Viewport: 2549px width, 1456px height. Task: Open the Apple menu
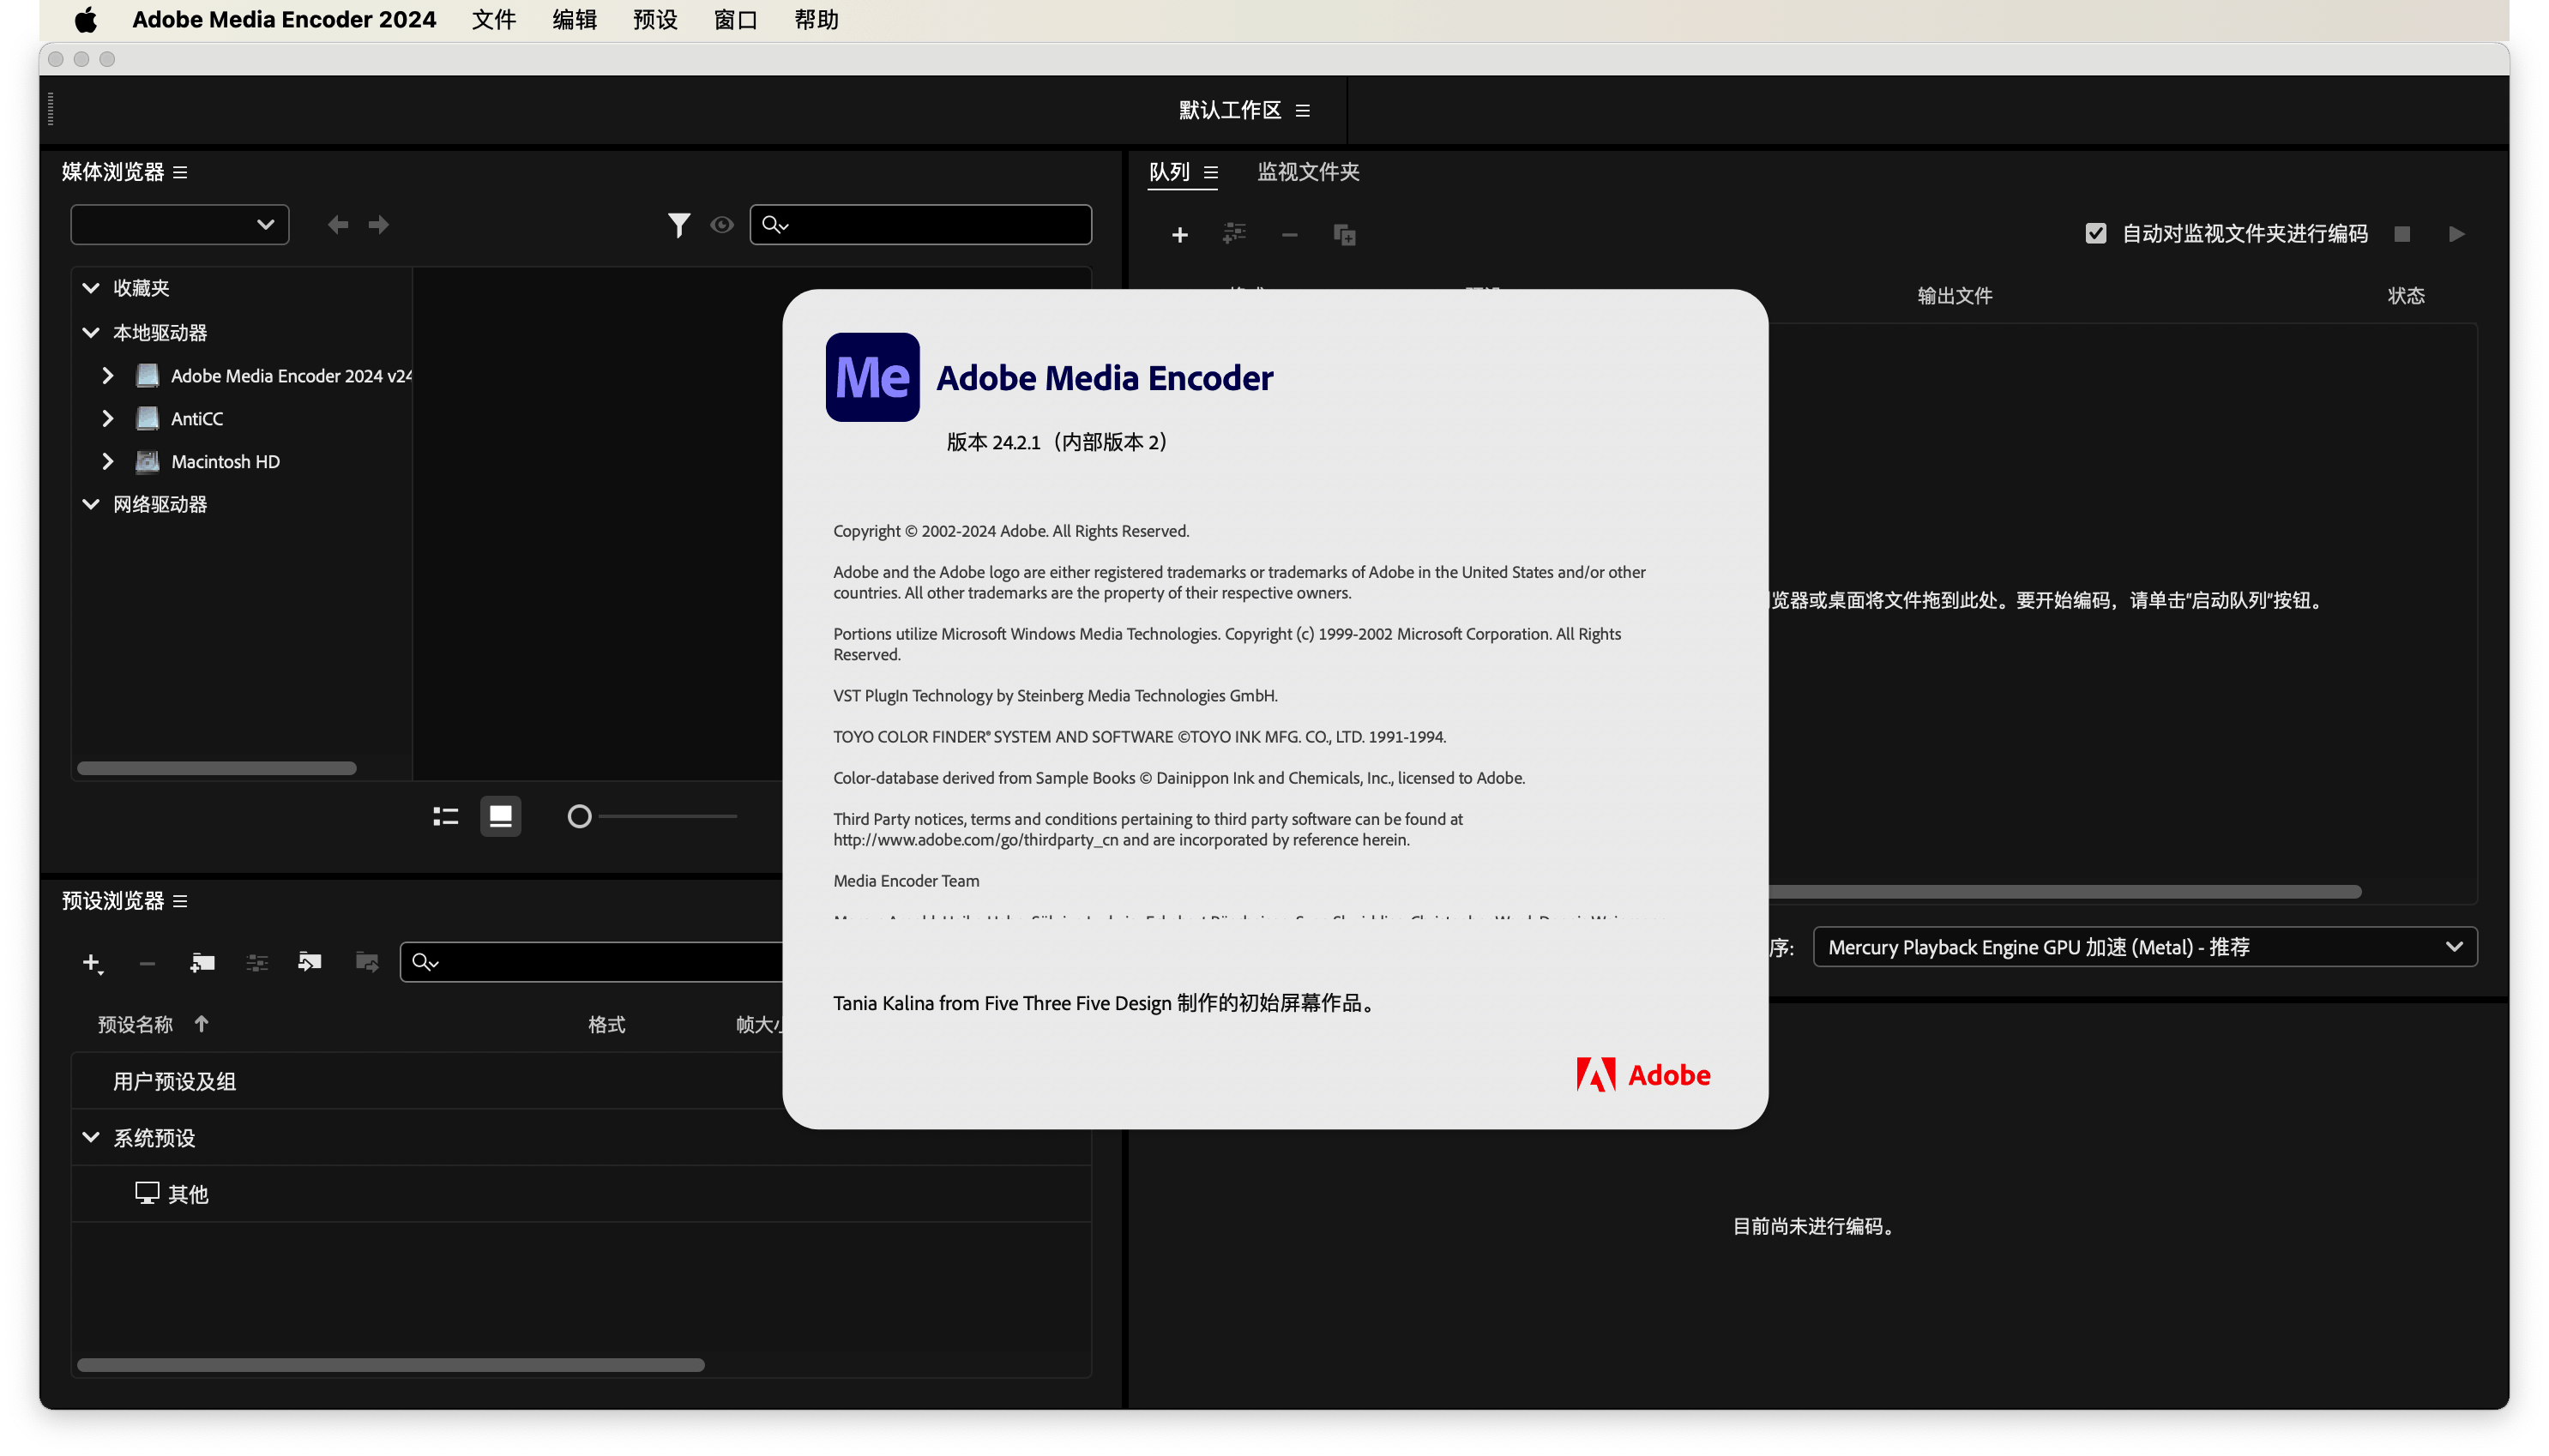tap(86, 20)
